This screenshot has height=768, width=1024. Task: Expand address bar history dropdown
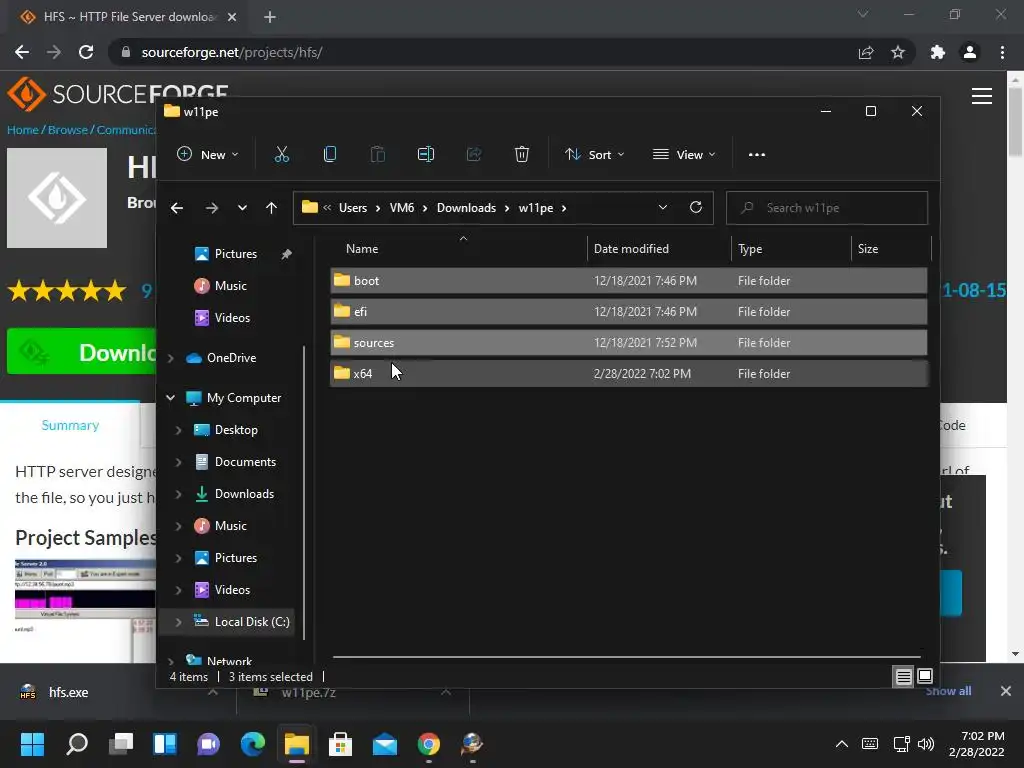click(x=663, y=207)
